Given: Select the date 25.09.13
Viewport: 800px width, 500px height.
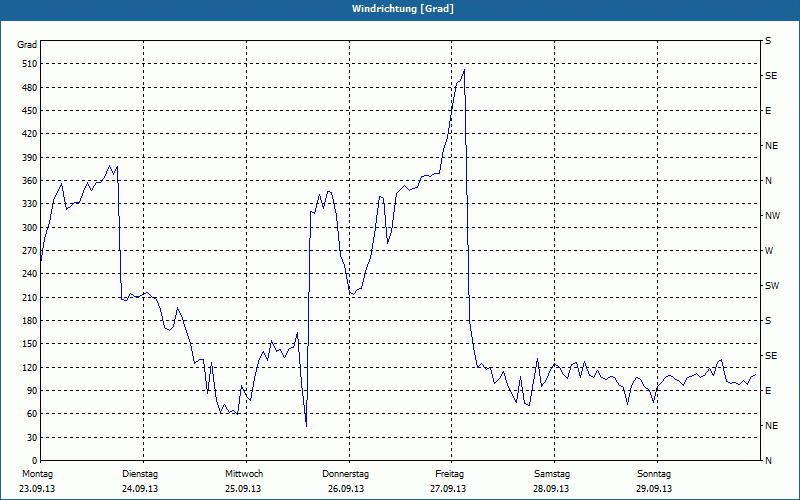Looking at the screenshot, I should (243, 489).
